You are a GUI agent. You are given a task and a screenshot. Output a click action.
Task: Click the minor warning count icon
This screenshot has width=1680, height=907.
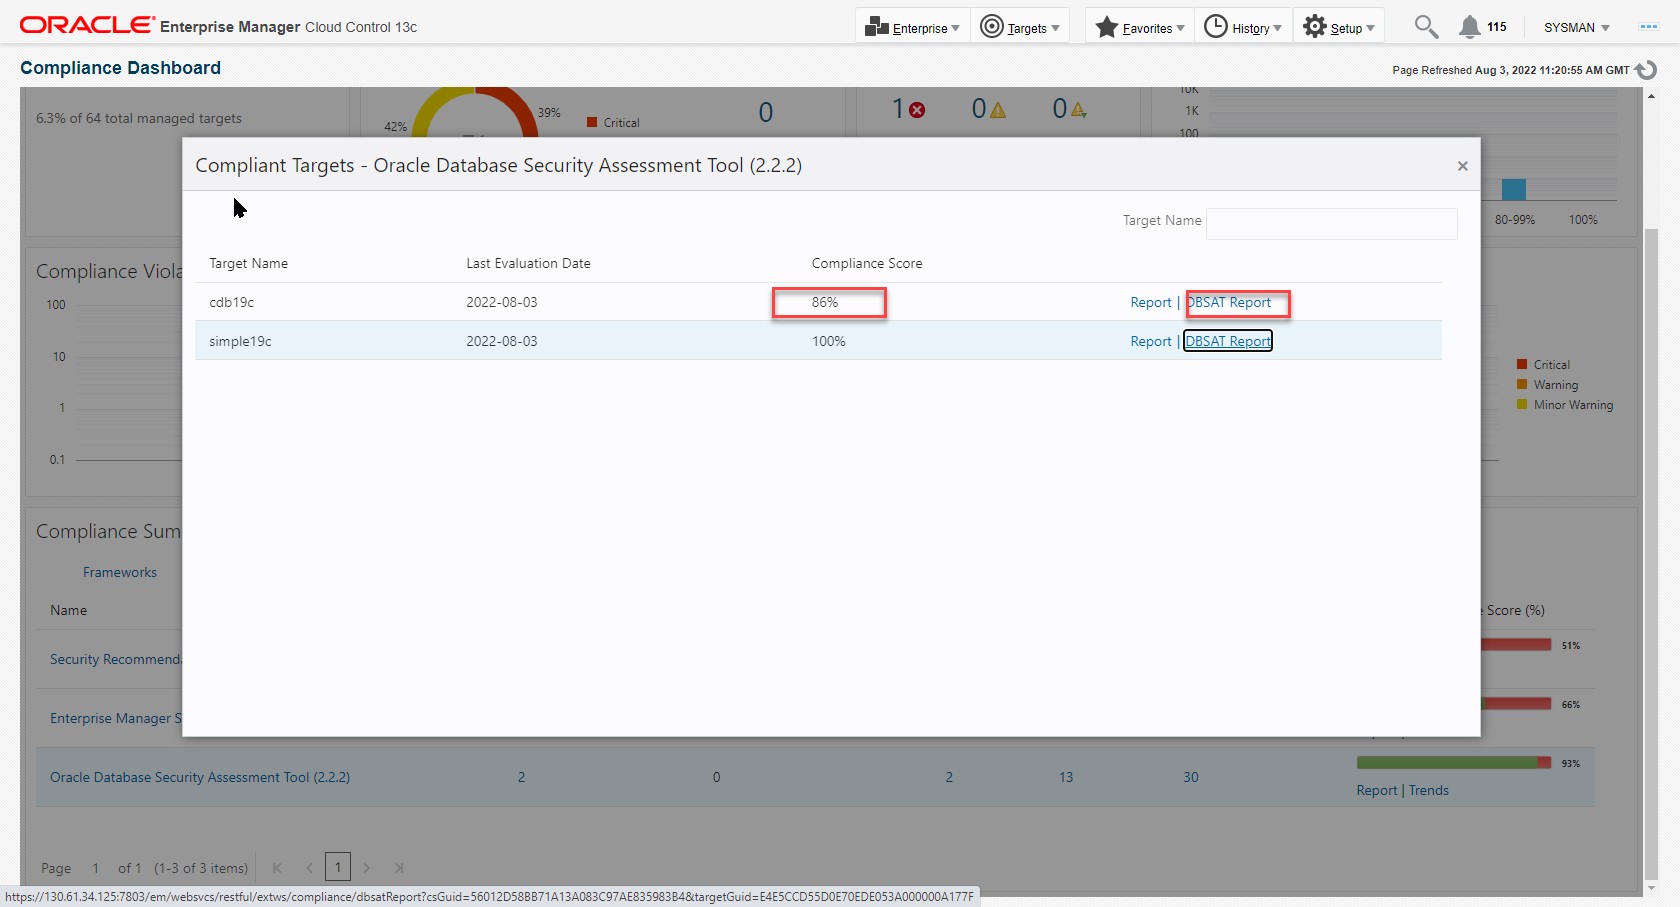(1078, 109)
